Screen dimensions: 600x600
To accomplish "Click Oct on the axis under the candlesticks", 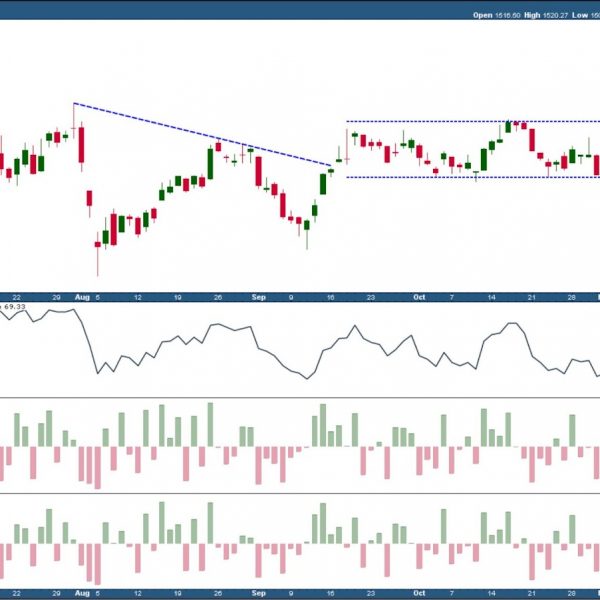I will click(x=419, y=297).
